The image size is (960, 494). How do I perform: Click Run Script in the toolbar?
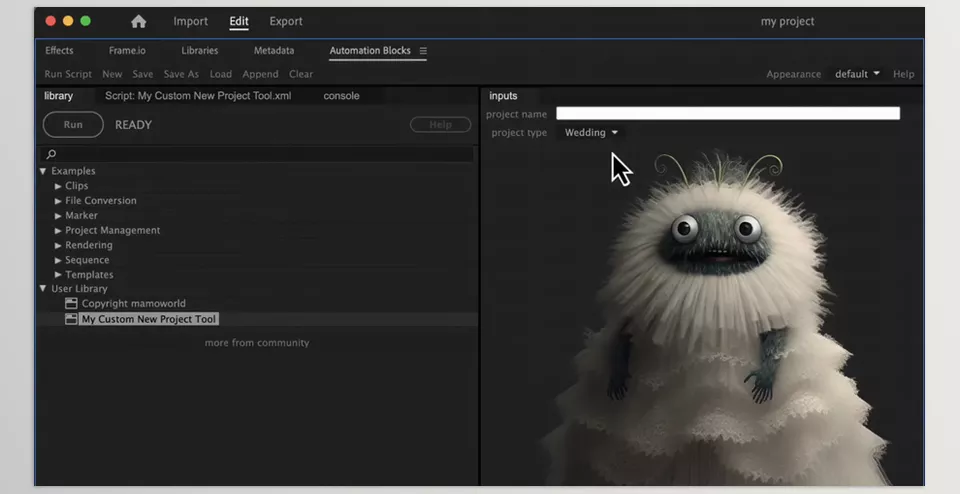[x=68, y=74]
